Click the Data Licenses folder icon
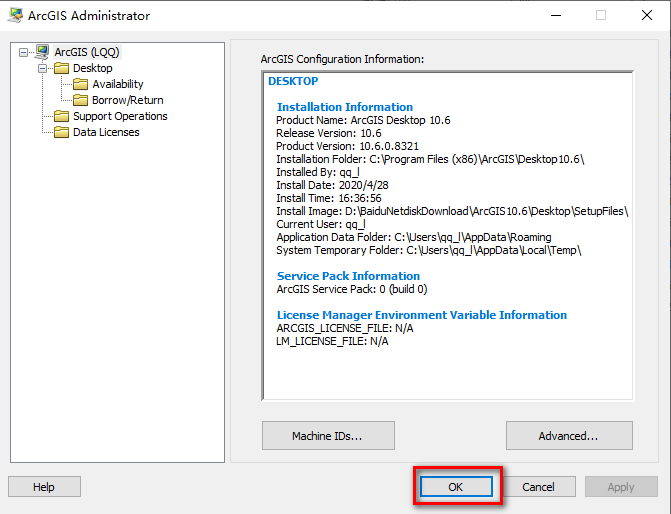The image size is (671, 514). tap(61, 132)
